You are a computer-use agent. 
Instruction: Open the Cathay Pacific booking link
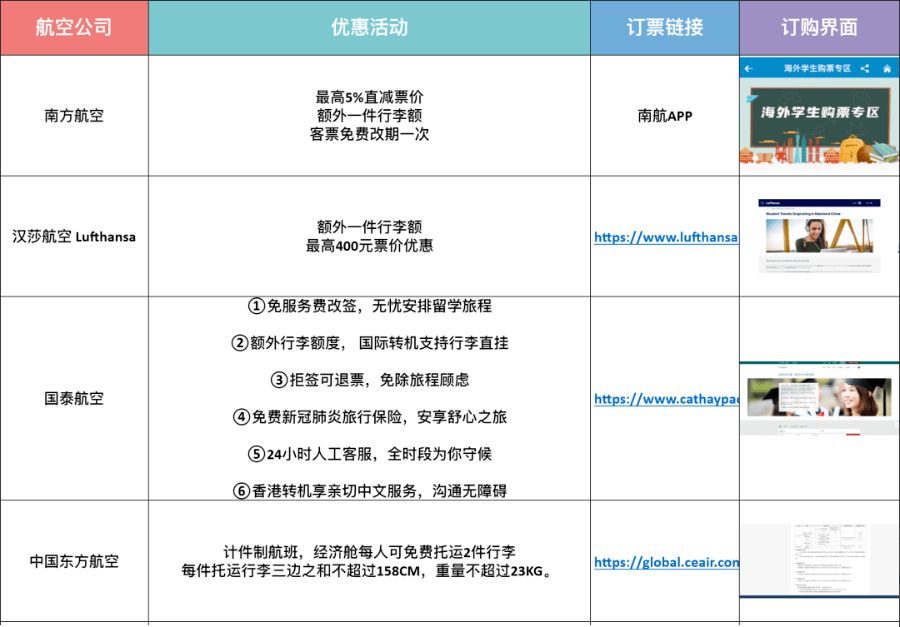(666, 399)
